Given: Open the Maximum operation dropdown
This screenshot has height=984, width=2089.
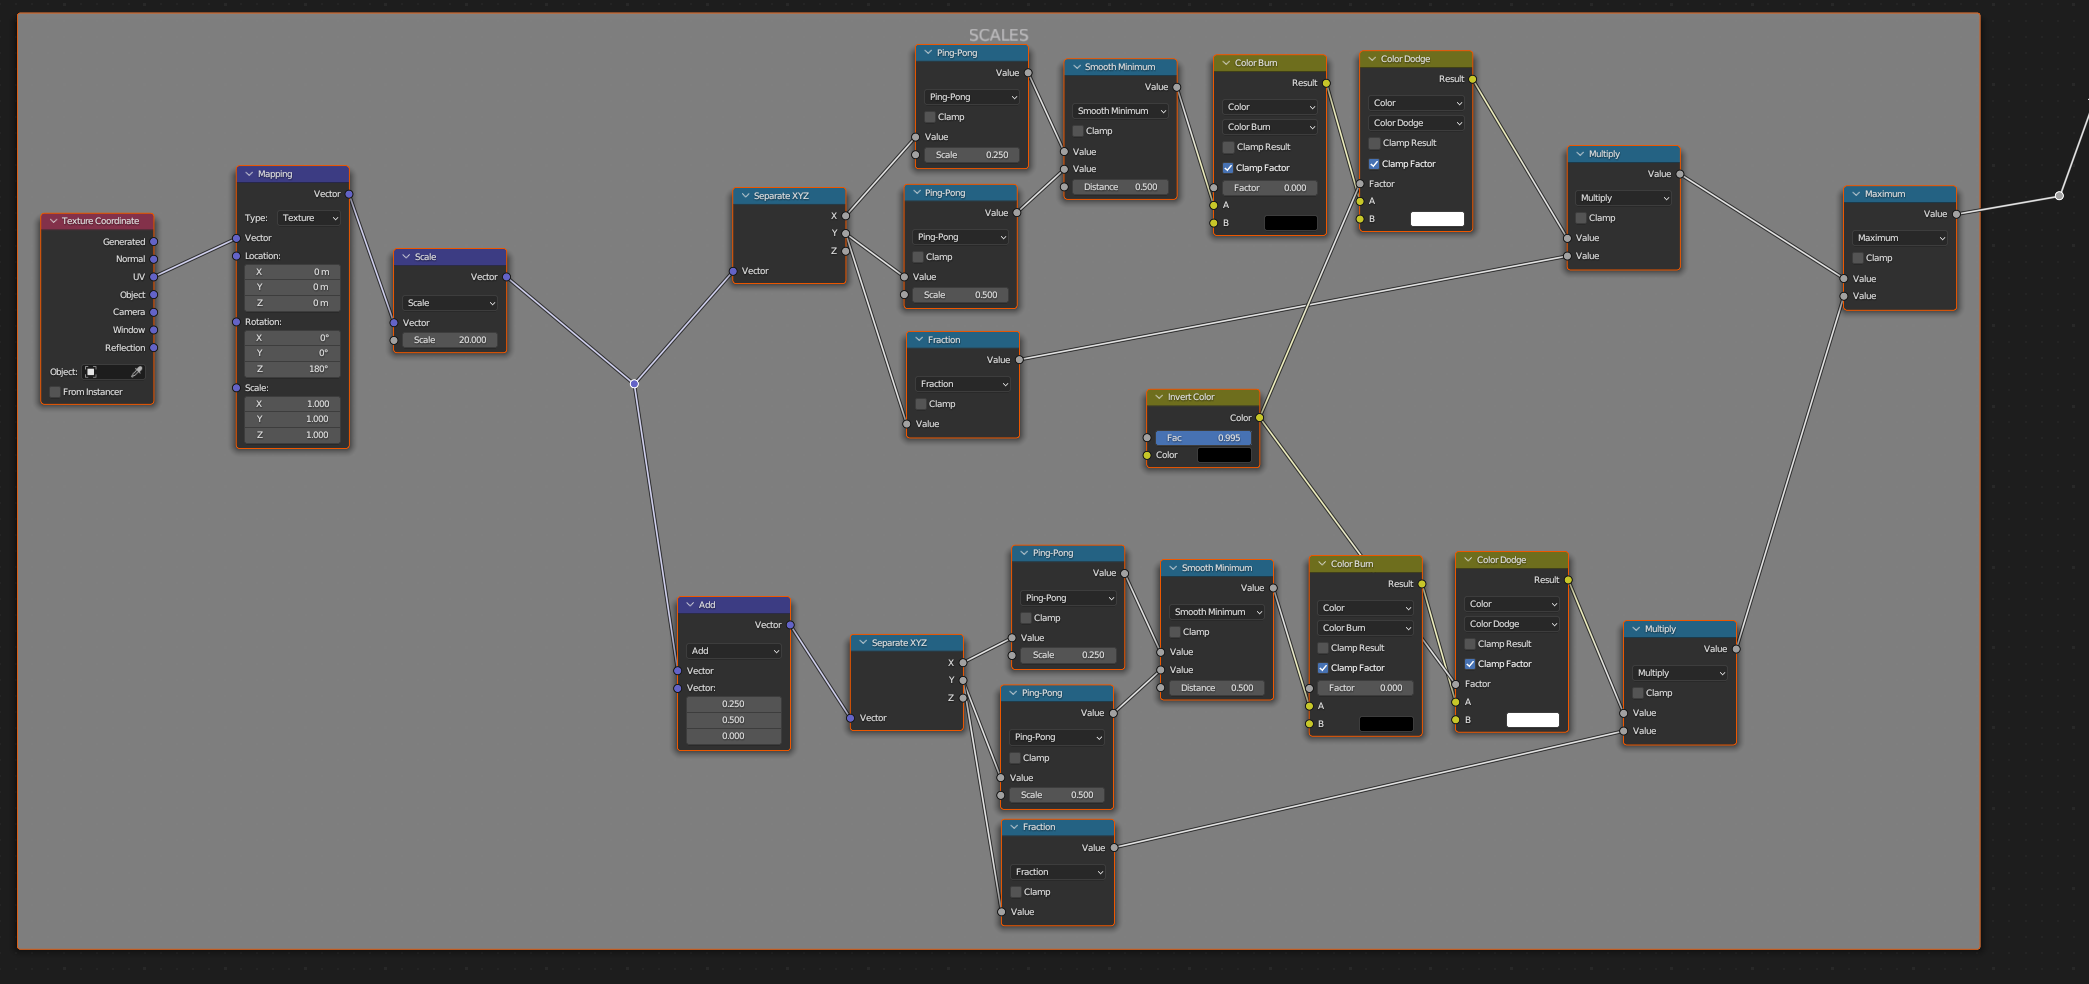Looking at the screenshot, I should coord(1900,238).
